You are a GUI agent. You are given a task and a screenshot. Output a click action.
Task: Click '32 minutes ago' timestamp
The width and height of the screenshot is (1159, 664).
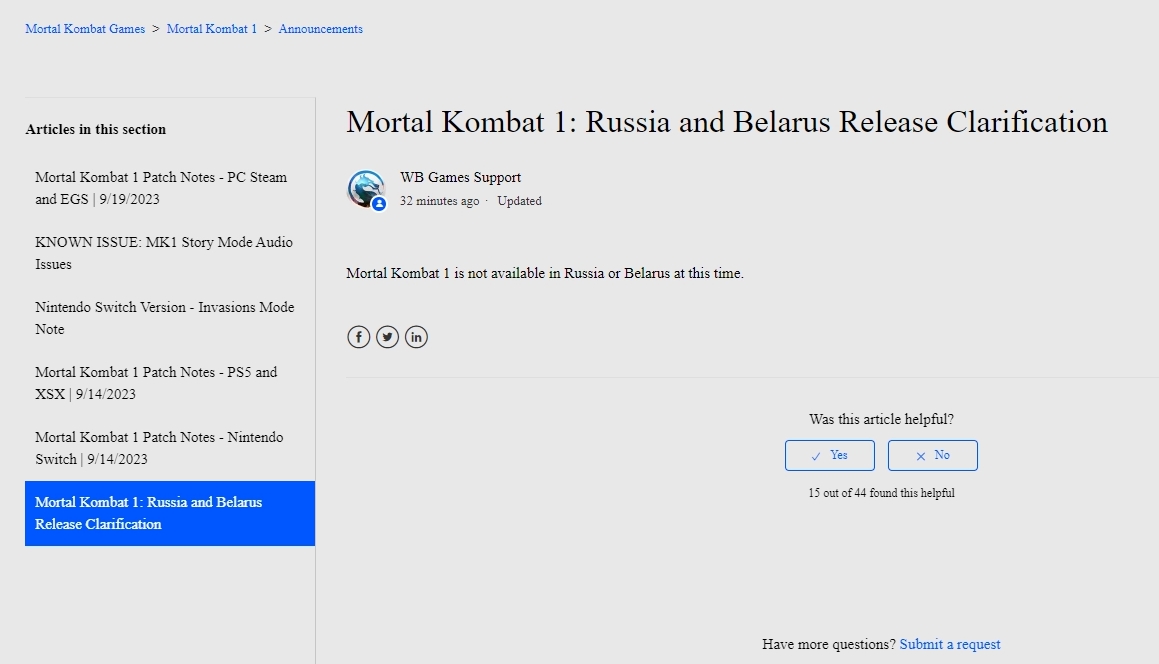tap(440, 201)
